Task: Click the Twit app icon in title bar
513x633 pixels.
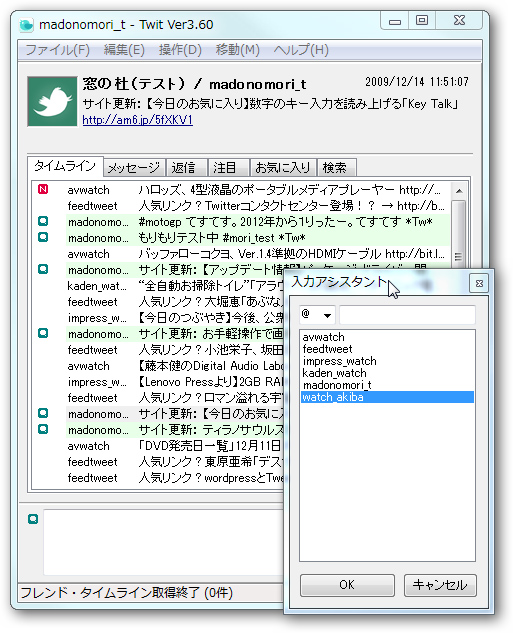Action: pos(26,25)
